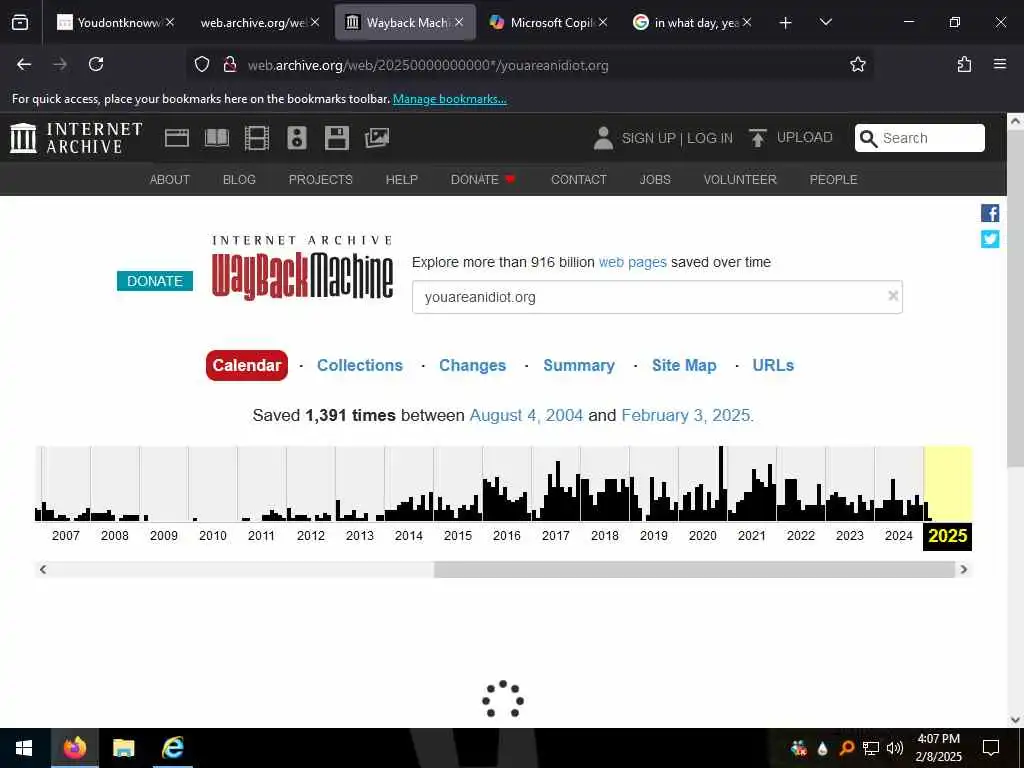Close the Microsoft Copilot tab
The image size is (1024, 768).
pyautogui.click(x=603, y=23)
